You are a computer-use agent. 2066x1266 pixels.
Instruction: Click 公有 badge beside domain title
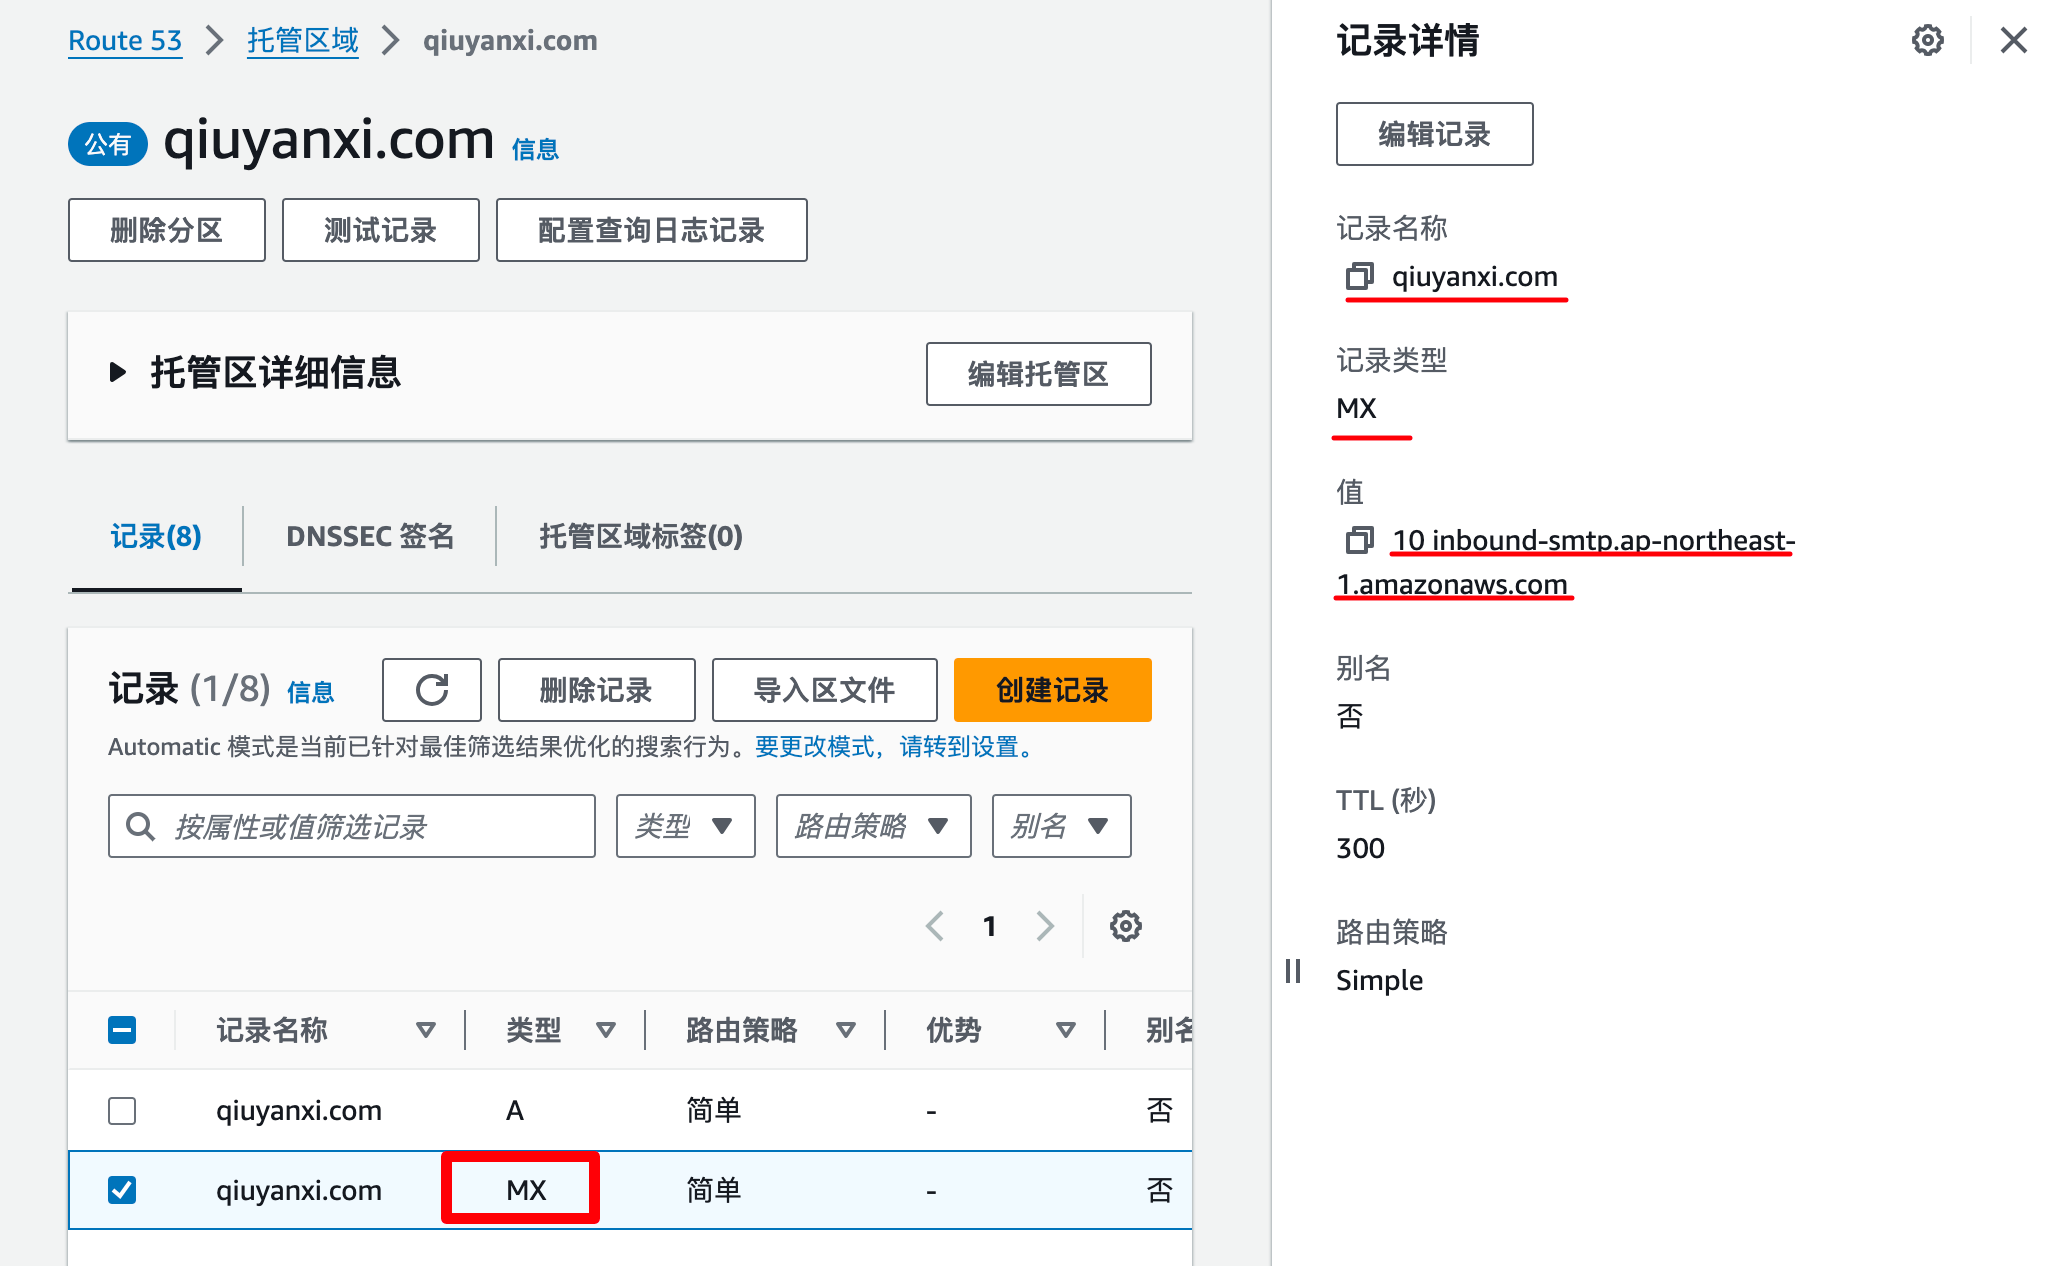pyautogui.click(x=108, y=145)
